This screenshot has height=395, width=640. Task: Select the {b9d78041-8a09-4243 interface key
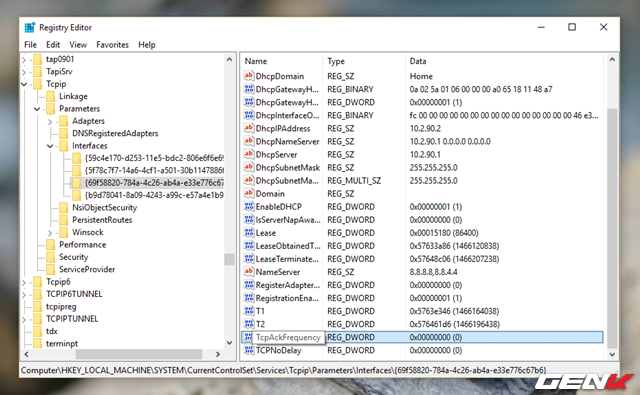[154, 195]
